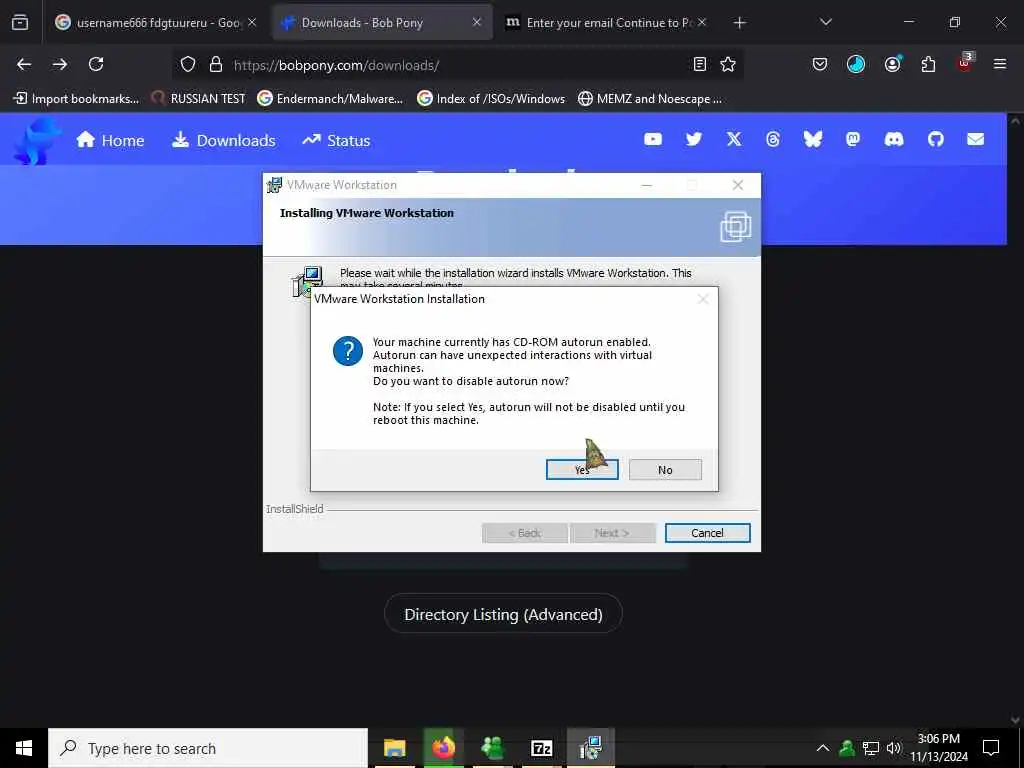Click the Import bookmarks toolbar item
1024x768 pixels.
76,99
